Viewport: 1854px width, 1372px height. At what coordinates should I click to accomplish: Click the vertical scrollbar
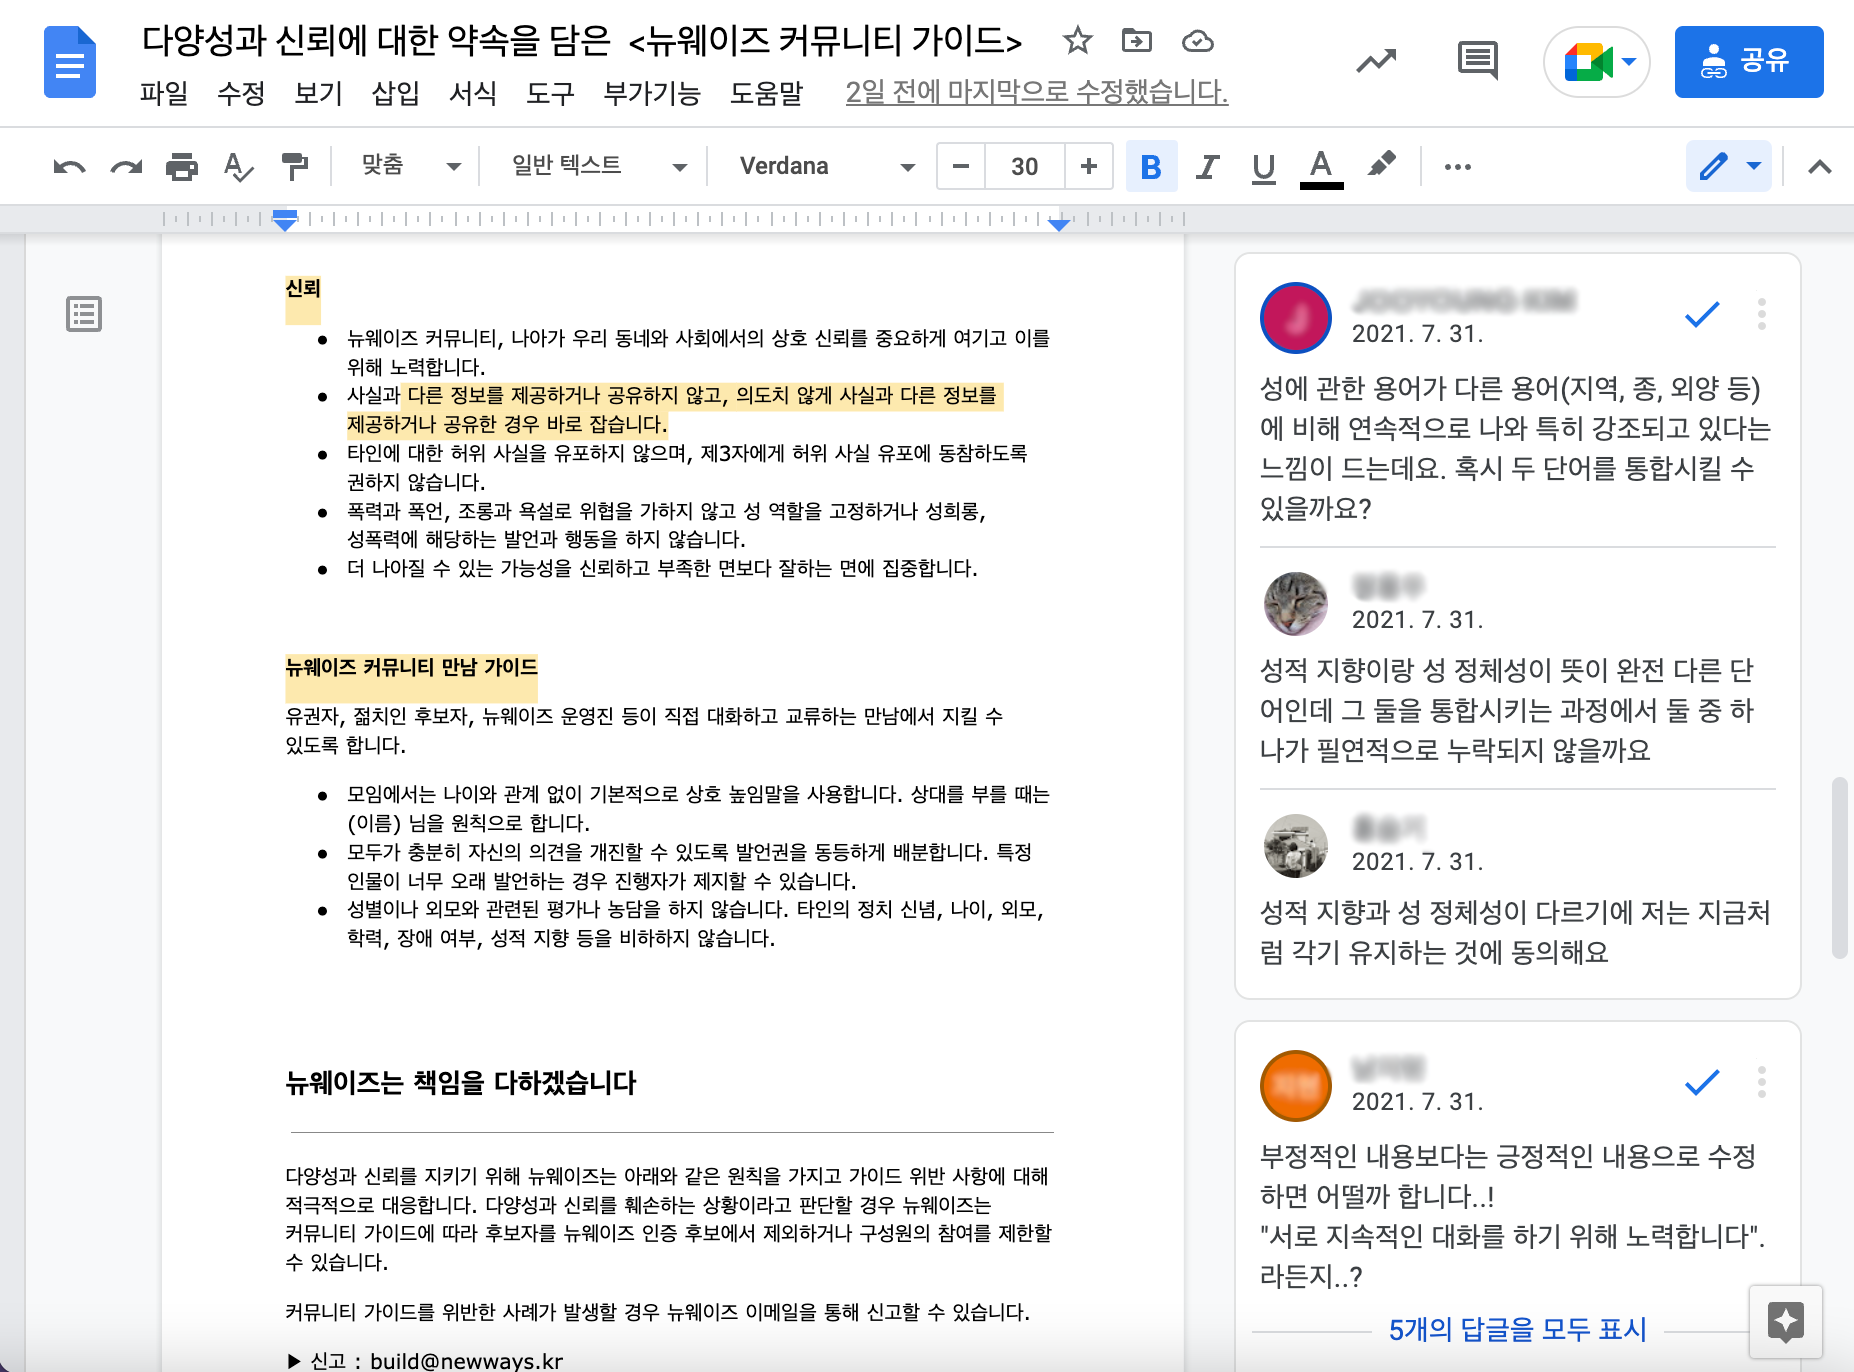pyautogui.click(x=1838, y=867)
